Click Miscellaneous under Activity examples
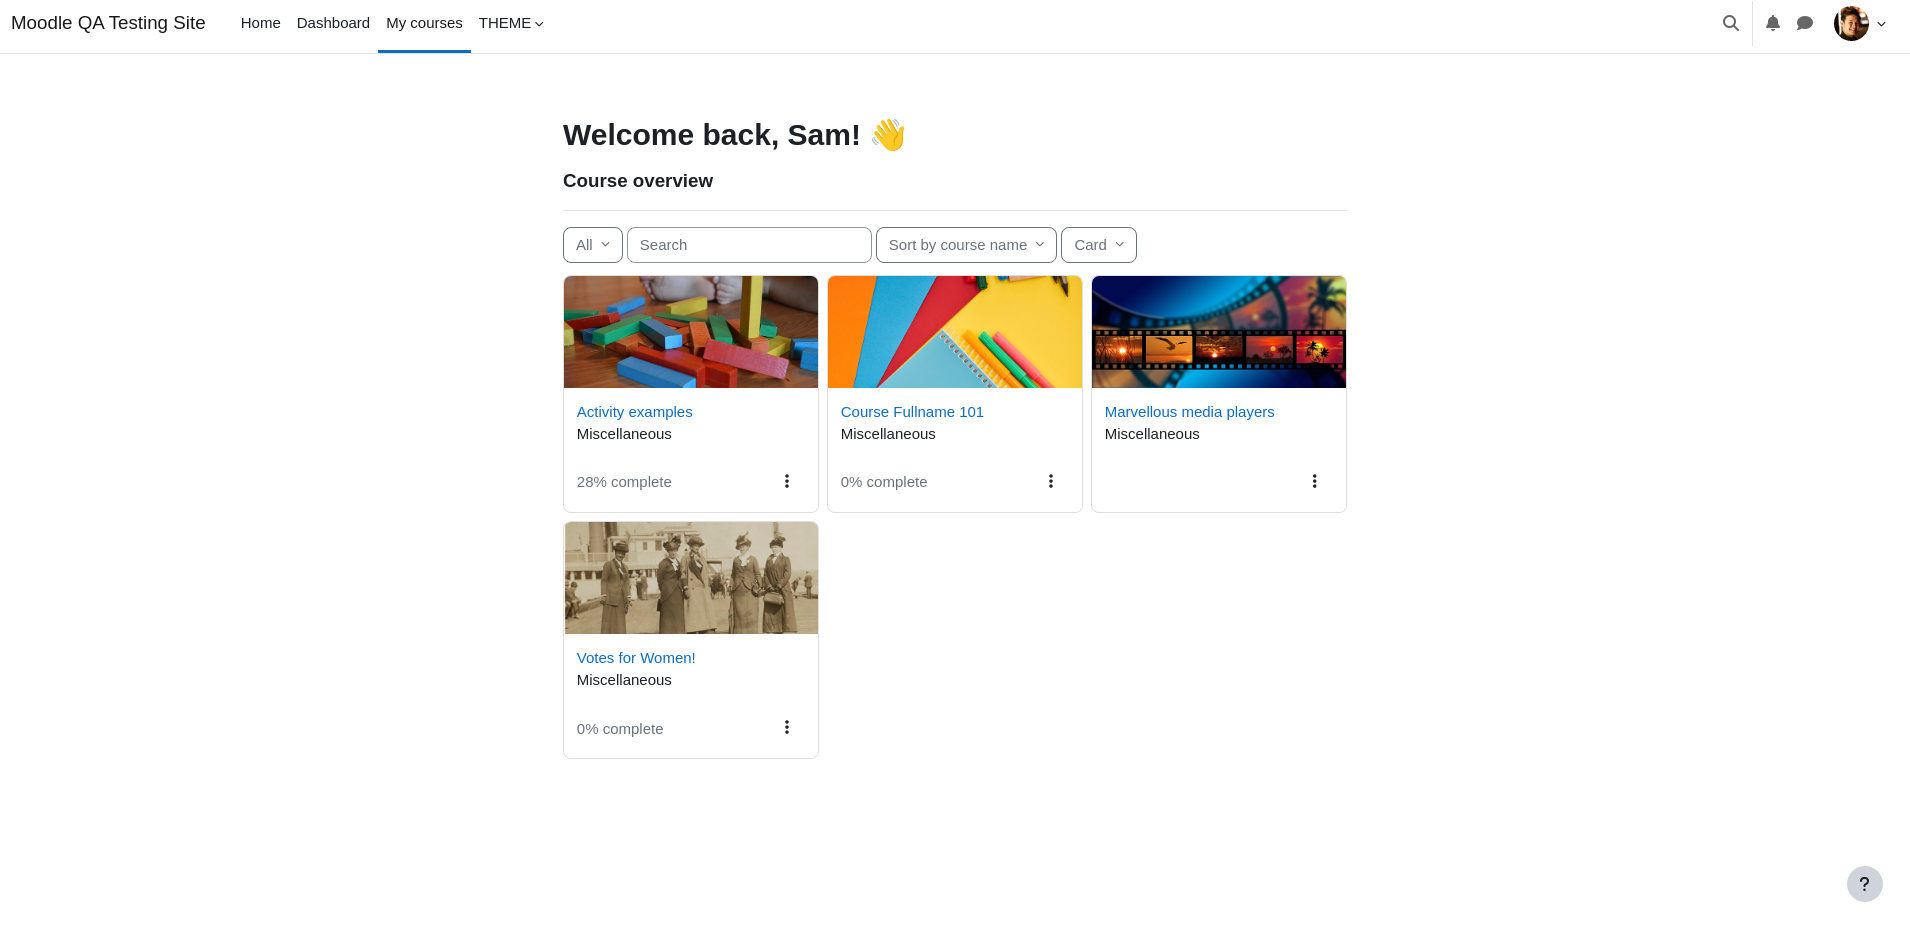 [624, 434]
